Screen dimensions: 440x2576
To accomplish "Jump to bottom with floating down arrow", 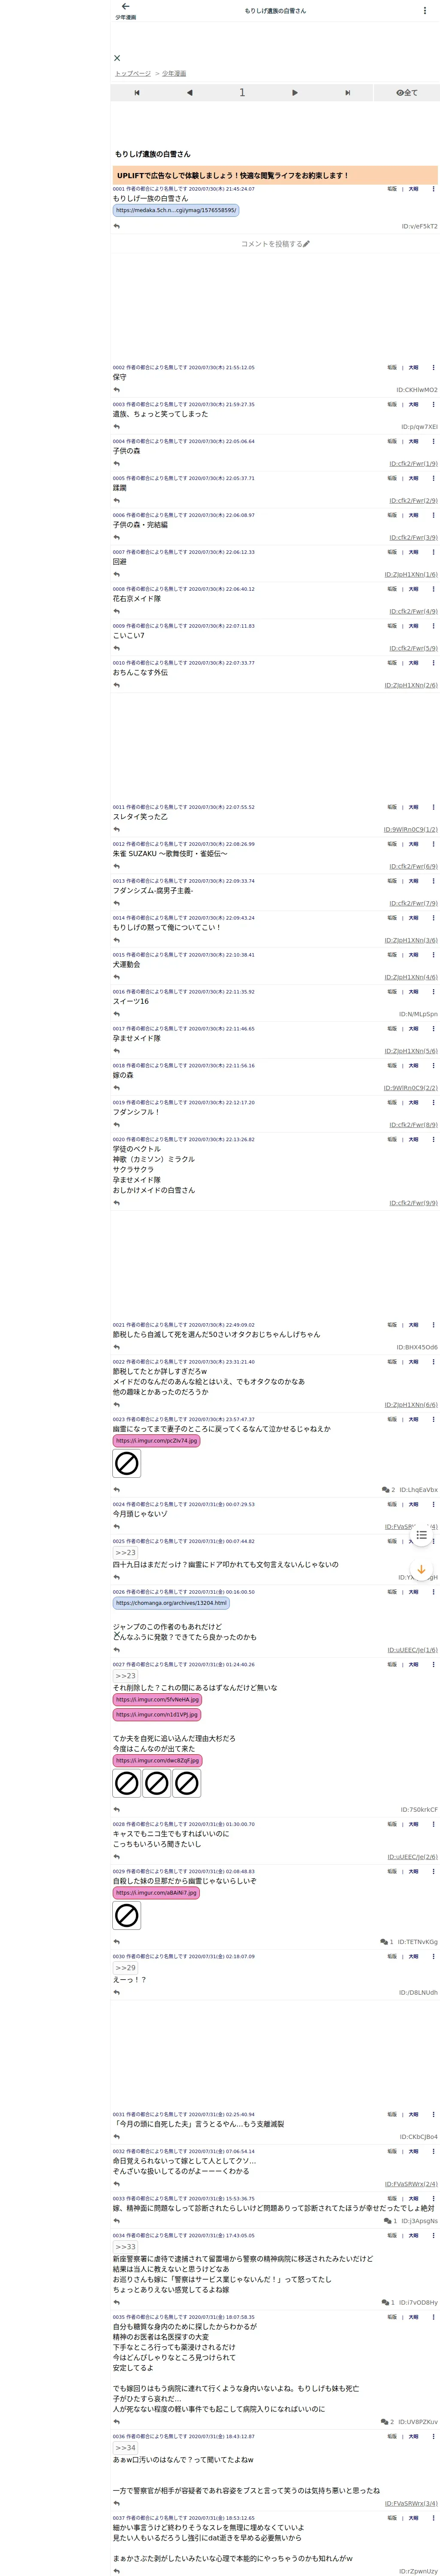I will click(x=421, y=1570).
